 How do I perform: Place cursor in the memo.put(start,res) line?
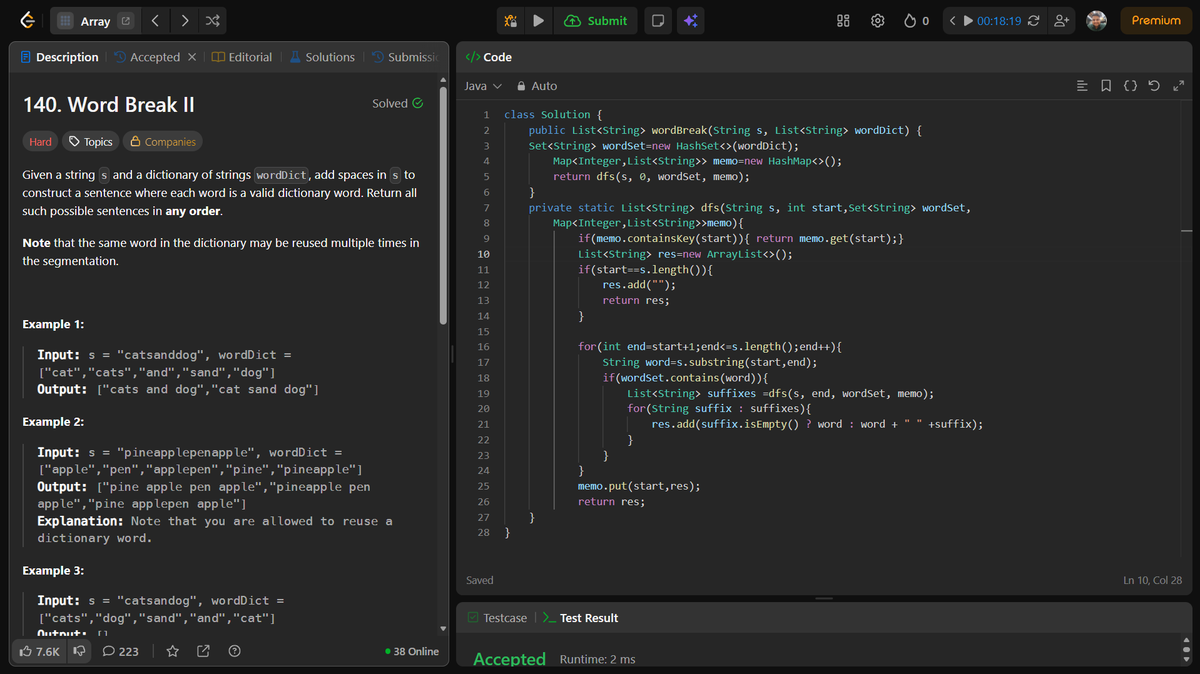(x=638, y=486)
